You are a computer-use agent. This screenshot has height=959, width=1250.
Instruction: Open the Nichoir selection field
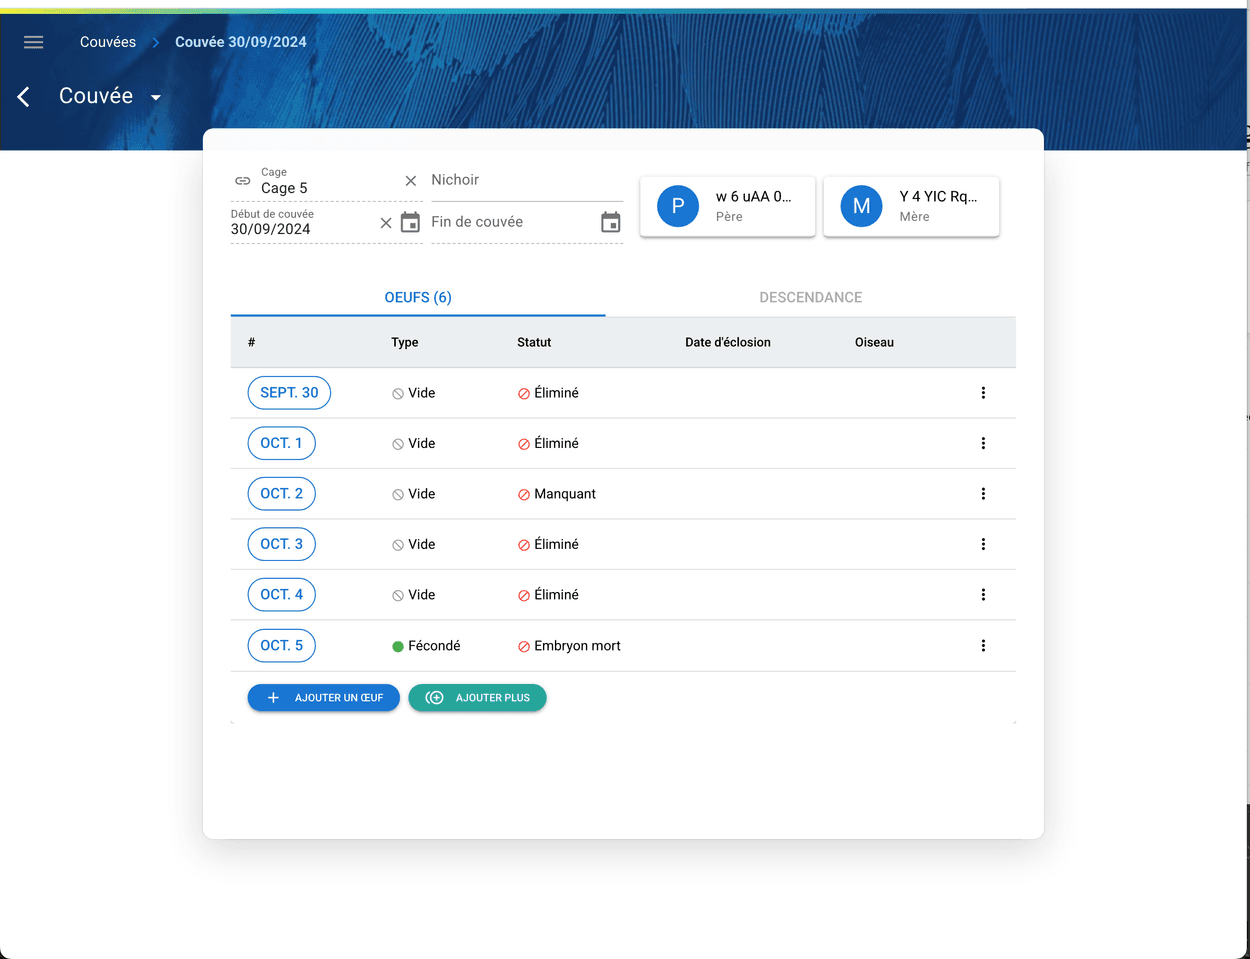526,181
